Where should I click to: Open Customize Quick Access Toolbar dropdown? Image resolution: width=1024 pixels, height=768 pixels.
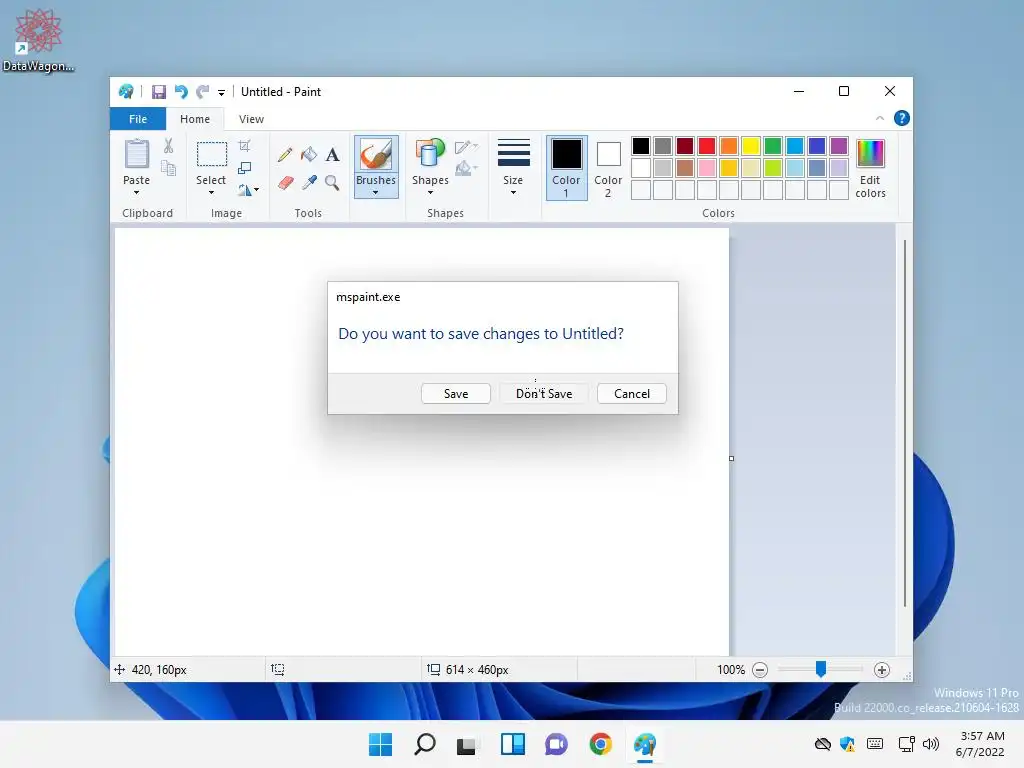pyautogui.click(x=221, y=93)
